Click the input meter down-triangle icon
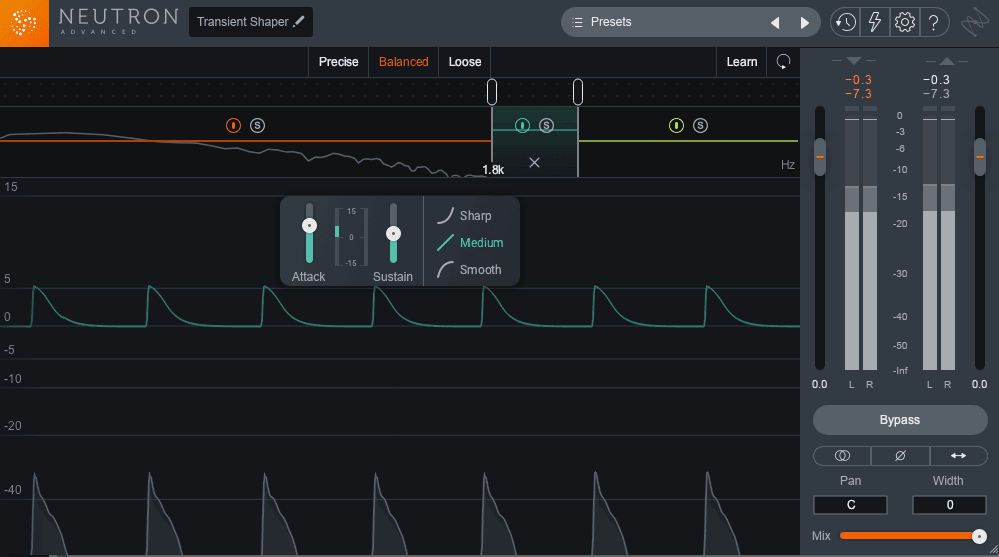Screen dimensions: 999x557 [854, 61]
